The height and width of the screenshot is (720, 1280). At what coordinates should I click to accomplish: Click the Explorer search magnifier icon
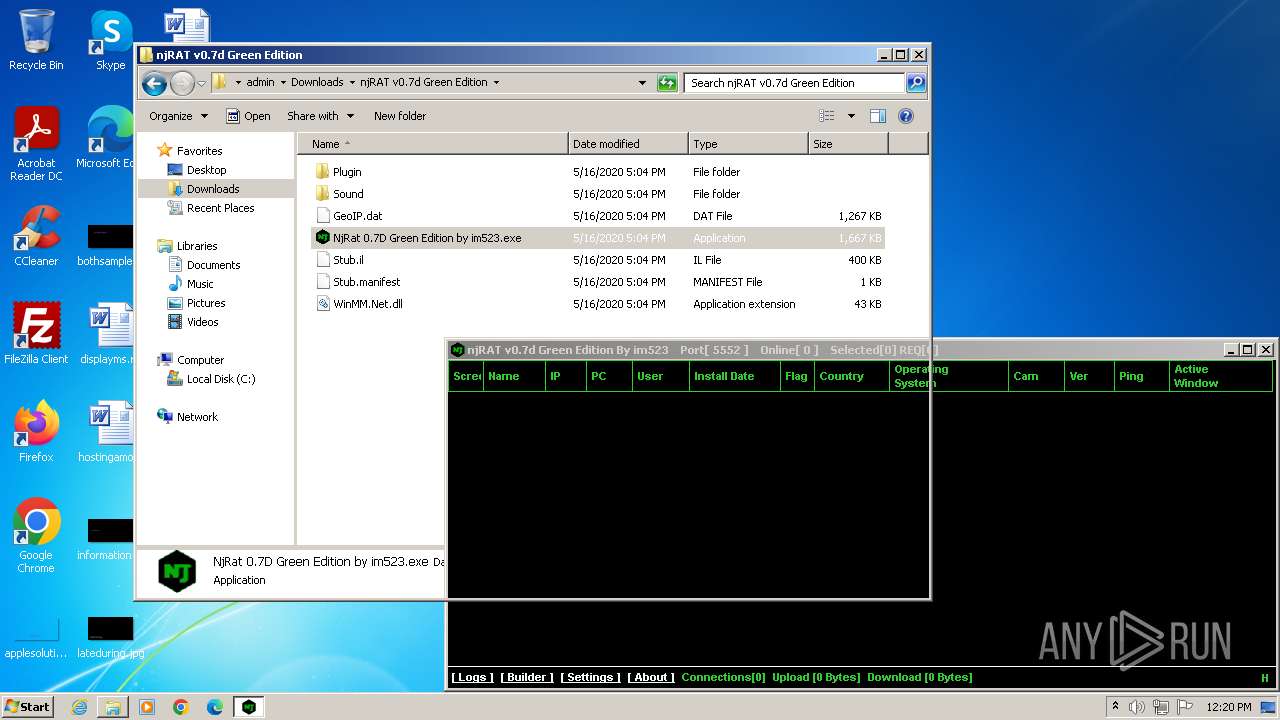coord(916,83)
